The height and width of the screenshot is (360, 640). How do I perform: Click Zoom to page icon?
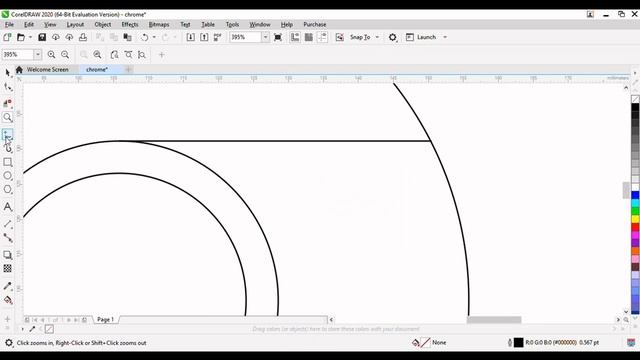pos(114,54)
